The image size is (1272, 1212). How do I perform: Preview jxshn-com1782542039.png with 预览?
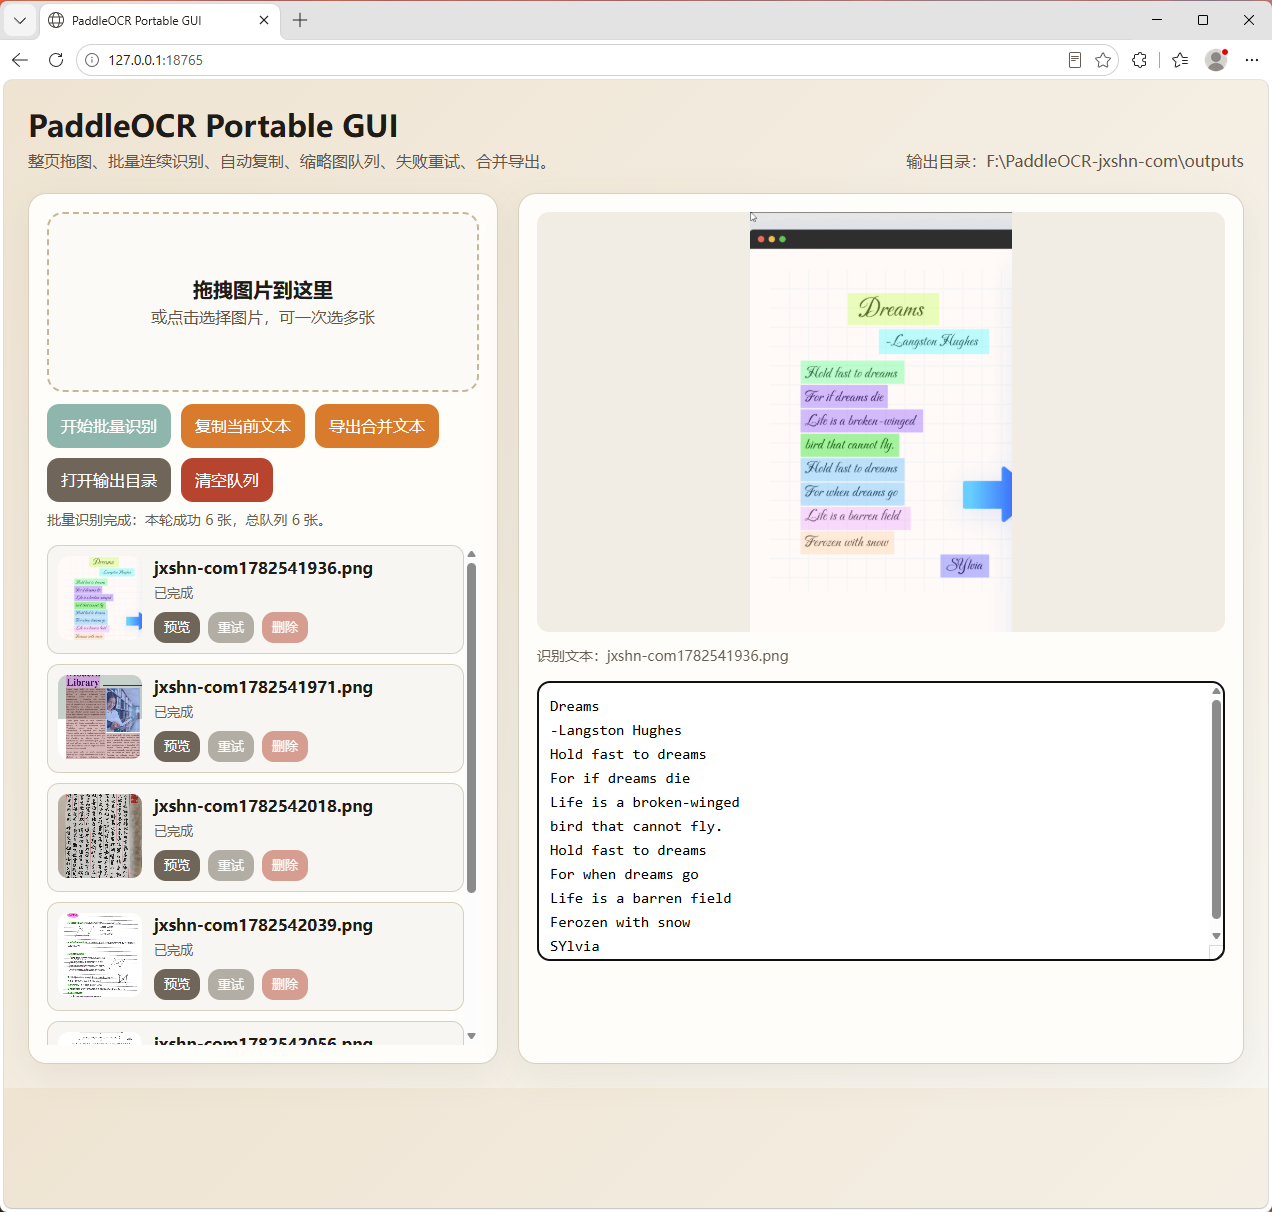point(177,984)
